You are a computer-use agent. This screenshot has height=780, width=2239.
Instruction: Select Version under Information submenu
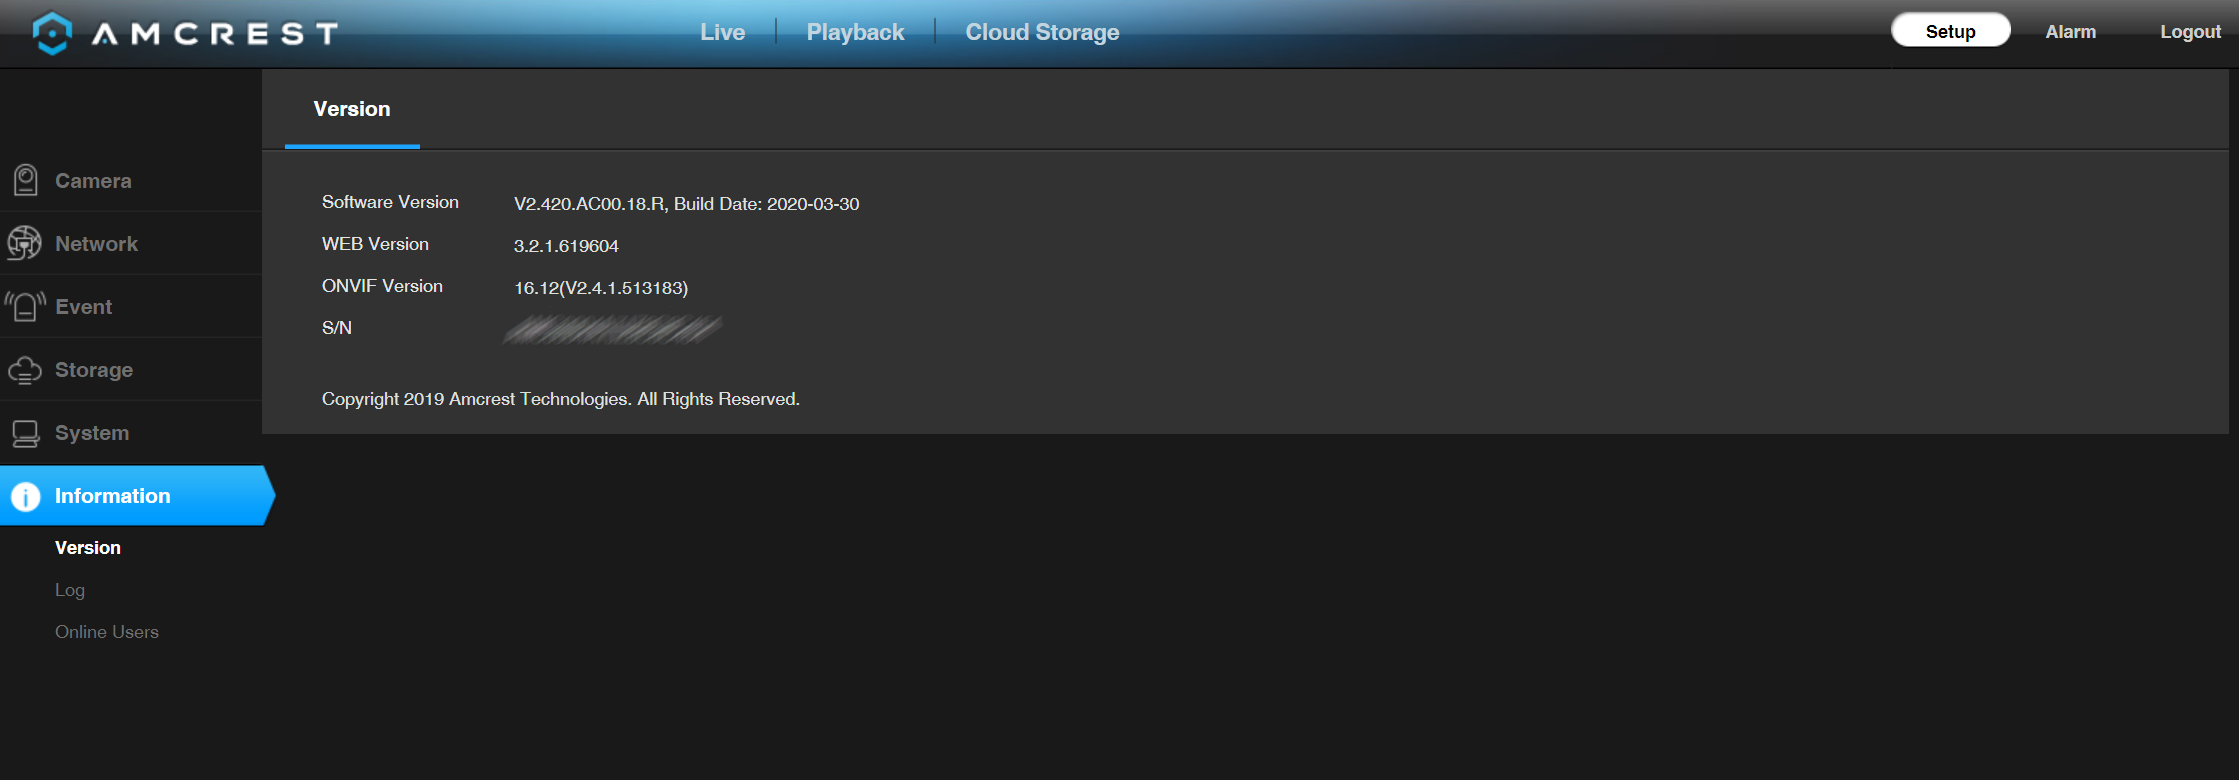[88, 548]
